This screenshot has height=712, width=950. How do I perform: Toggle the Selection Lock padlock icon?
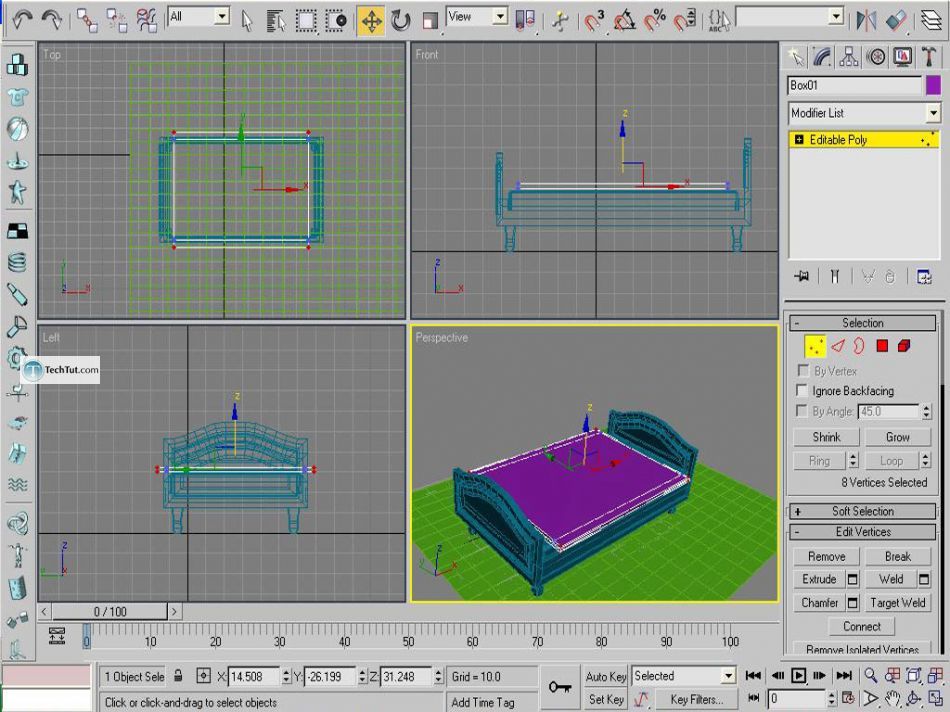[178, 676]
